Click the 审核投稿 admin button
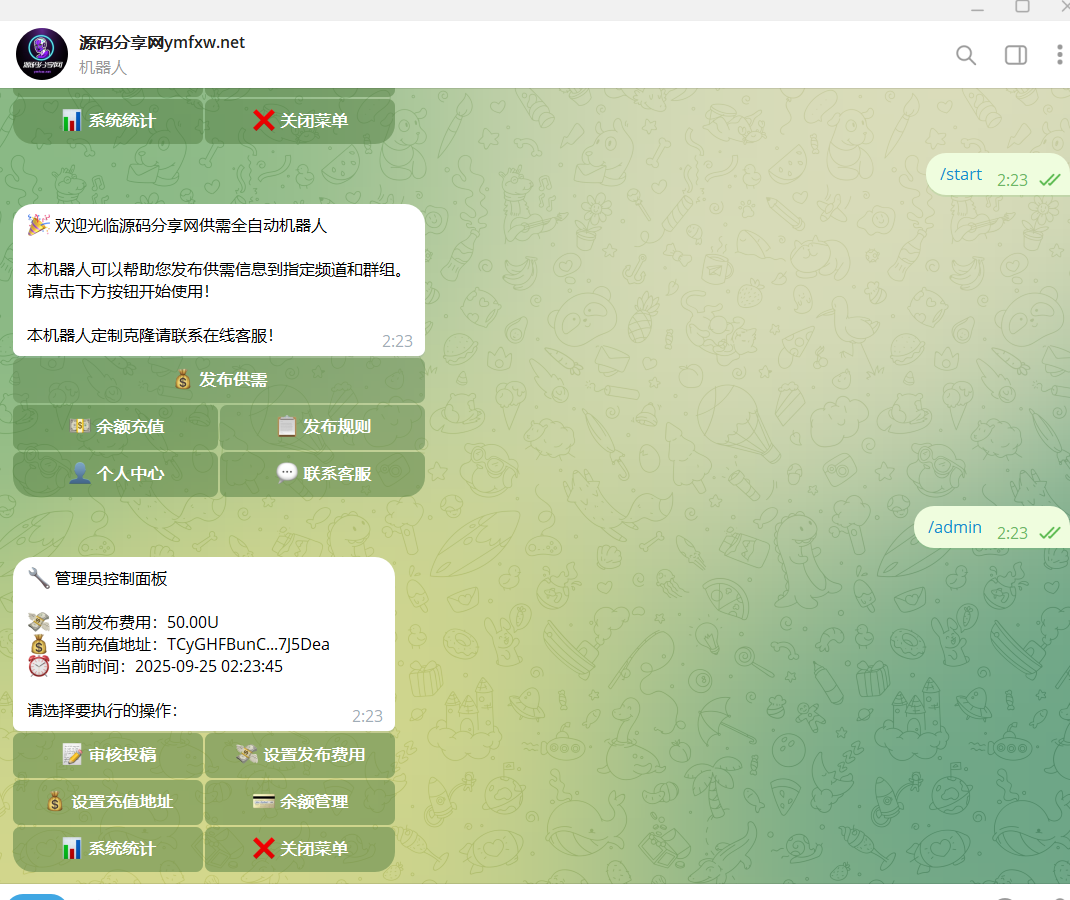Image resolution: width=1070 pixels, height=900 pixels. point(108,755)
